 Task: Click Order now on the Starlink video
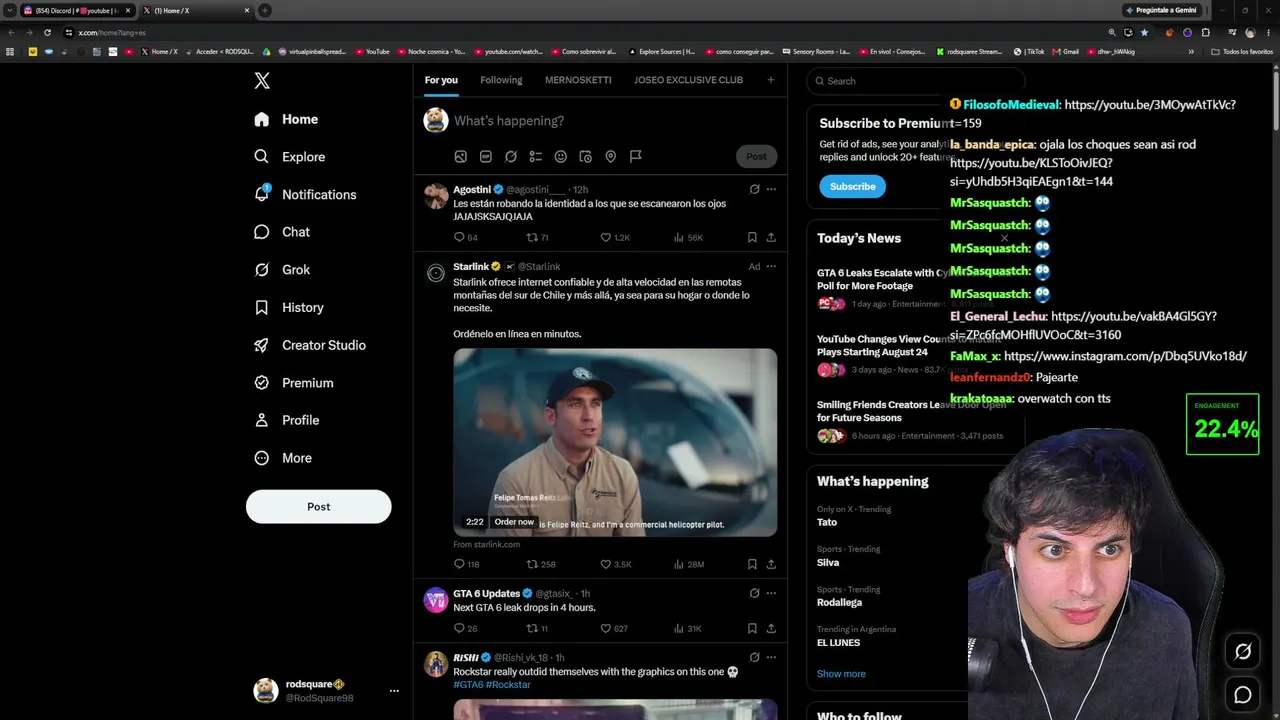[514, 522]
